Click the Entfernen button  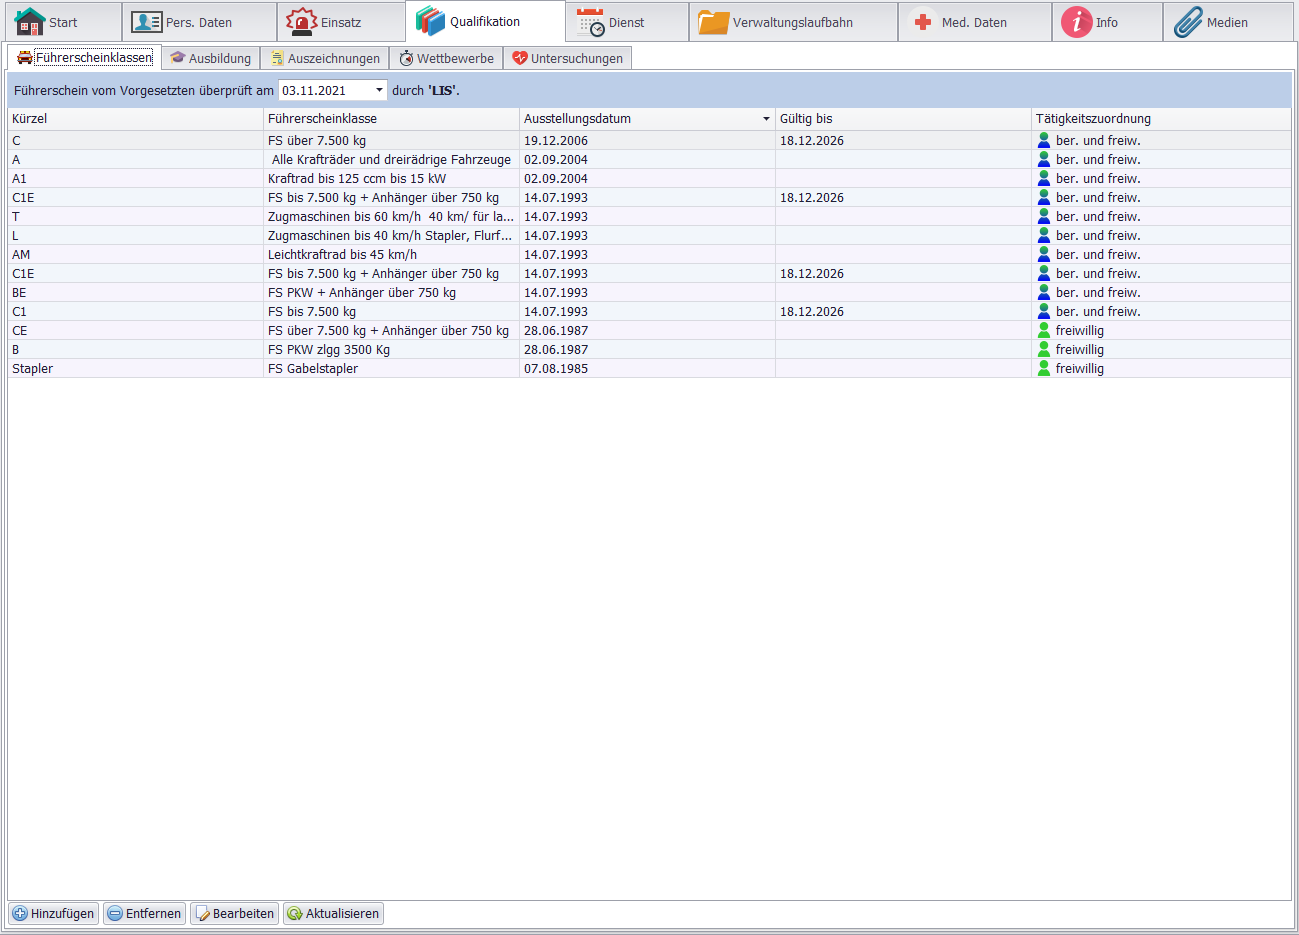(x=145, y=913)
